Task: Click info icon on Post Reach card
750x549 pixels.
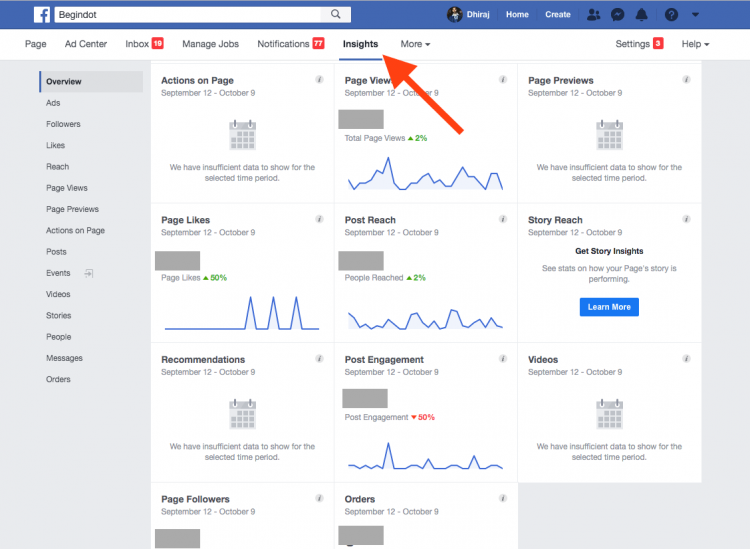Action: [x=503, y=219]
